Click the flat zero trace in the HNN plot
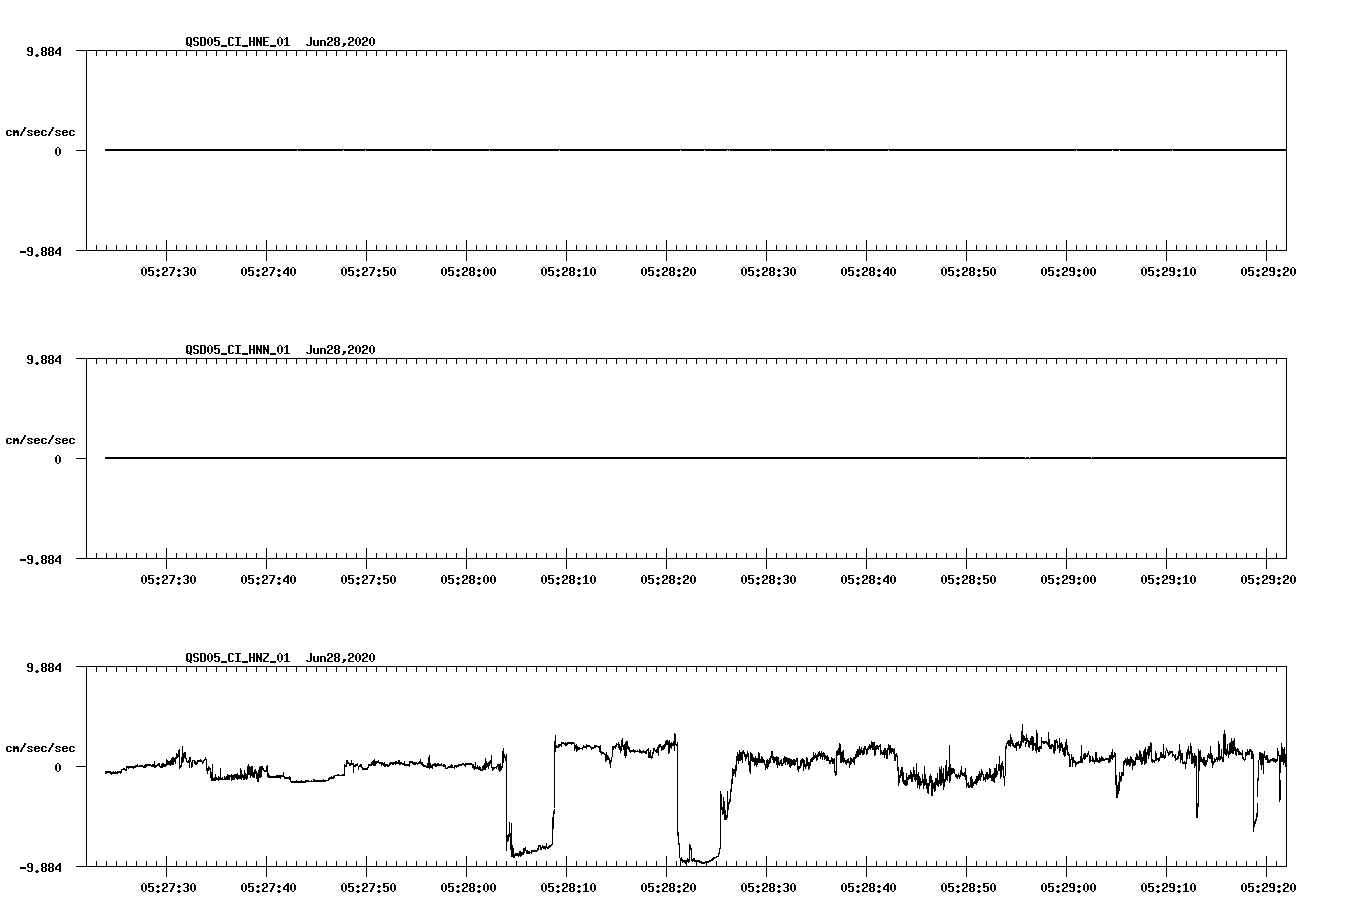Image resolution: width=1358 pixels, height=924 pixels. click(695, 458)
